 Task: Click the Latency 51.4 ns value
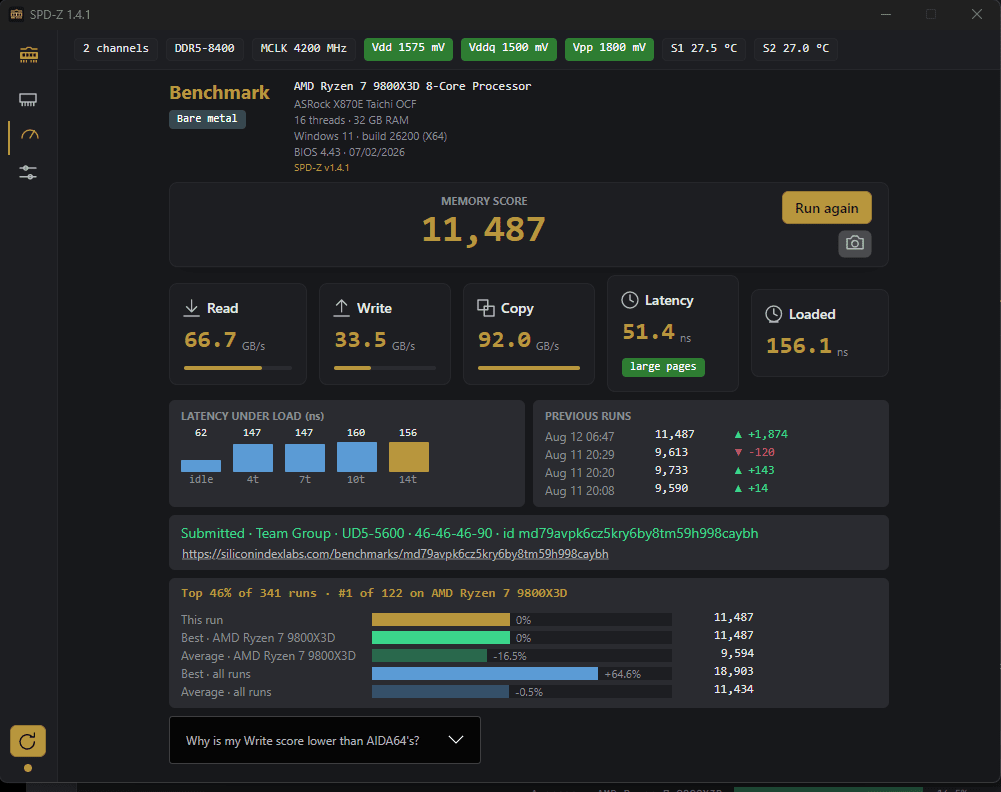point(656,332)
